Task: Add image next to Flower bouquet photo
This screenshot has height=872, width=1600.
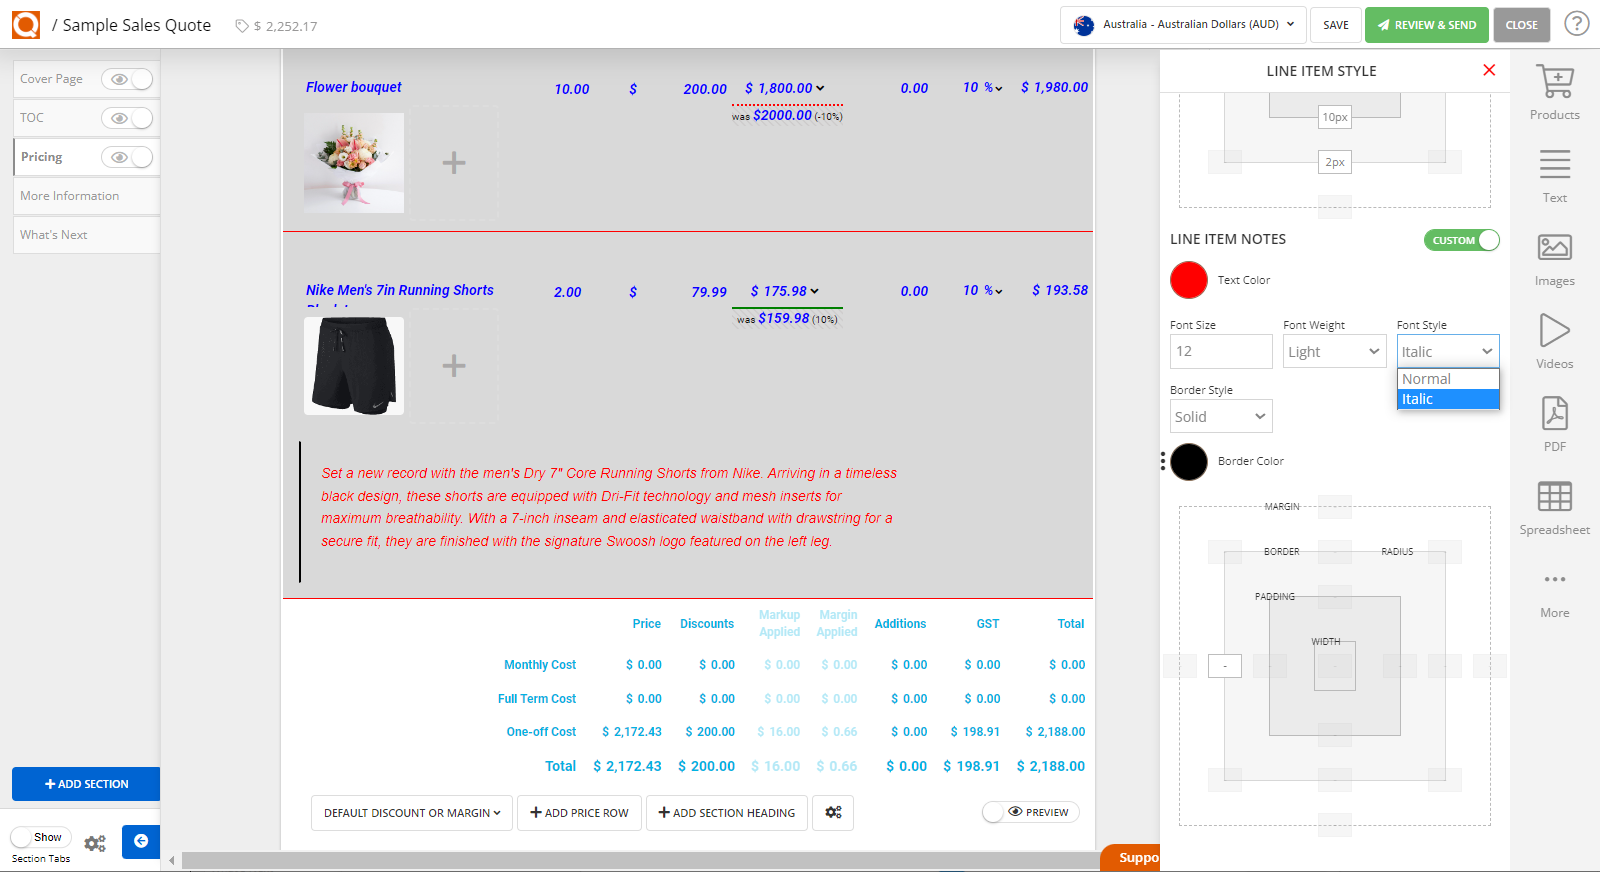Action: tap(454, 163)
